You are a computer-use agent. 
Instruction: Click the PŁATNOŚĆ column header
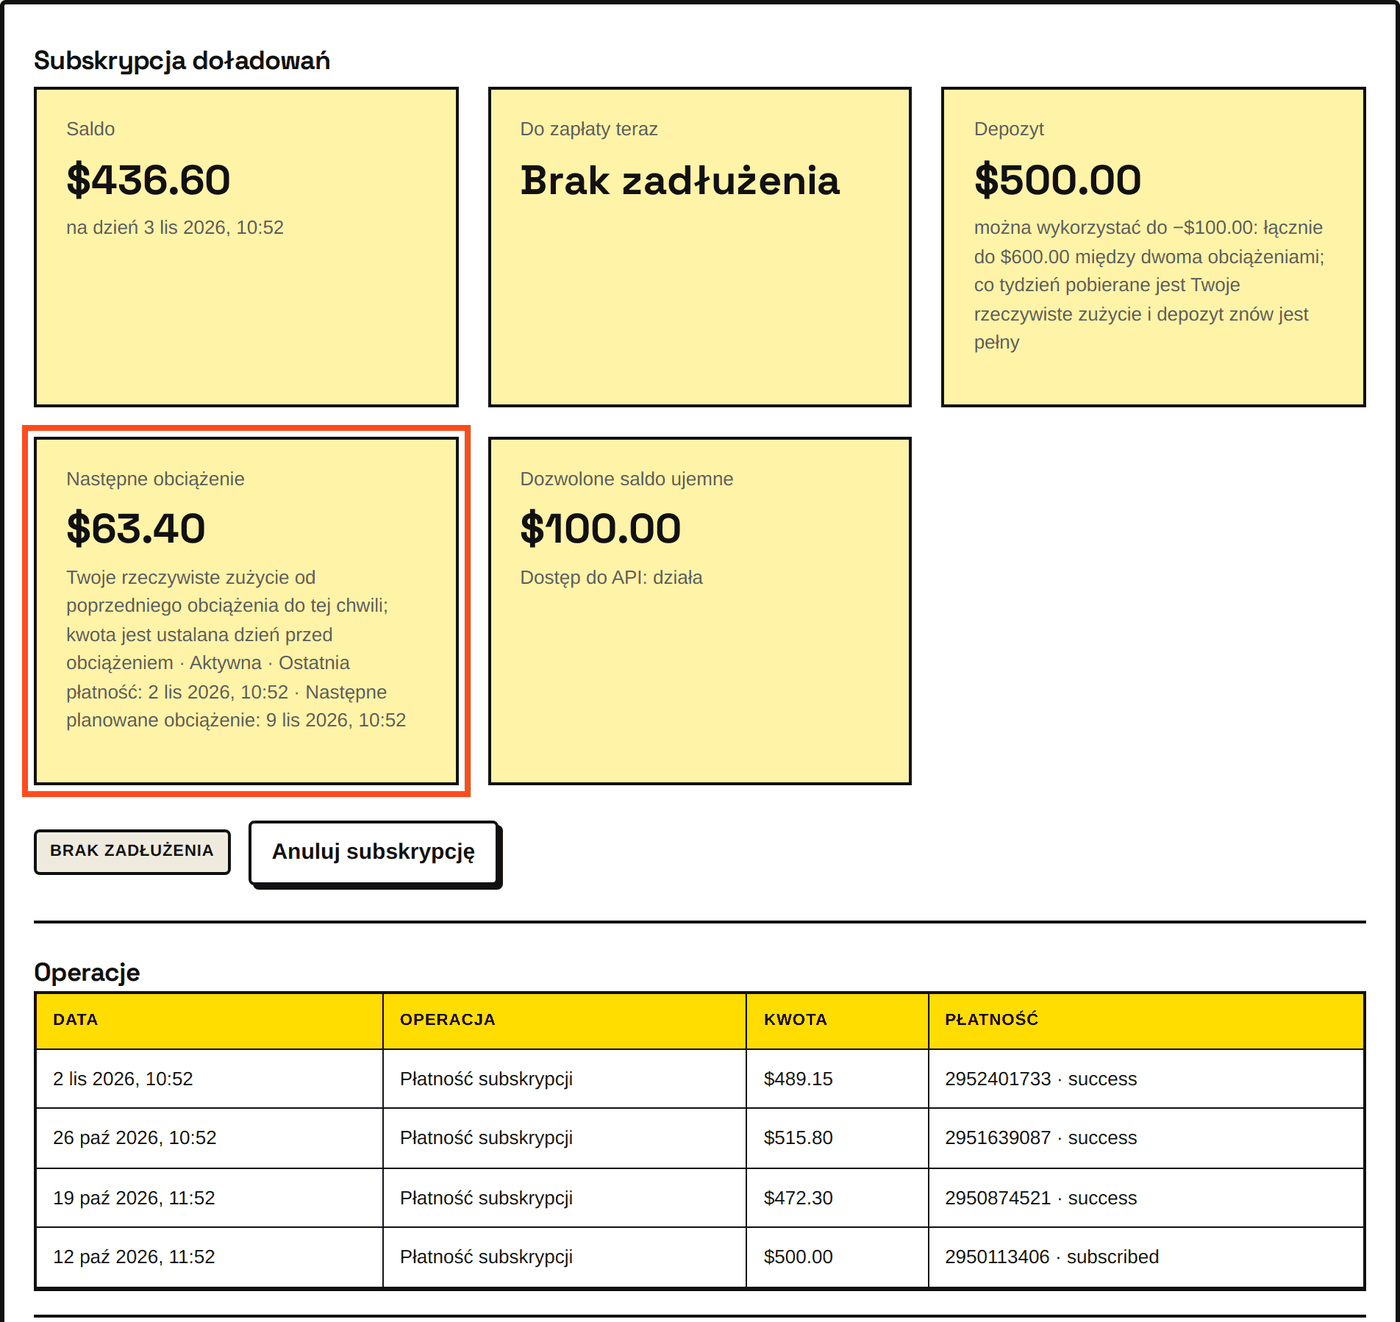pos(1147,1020)
